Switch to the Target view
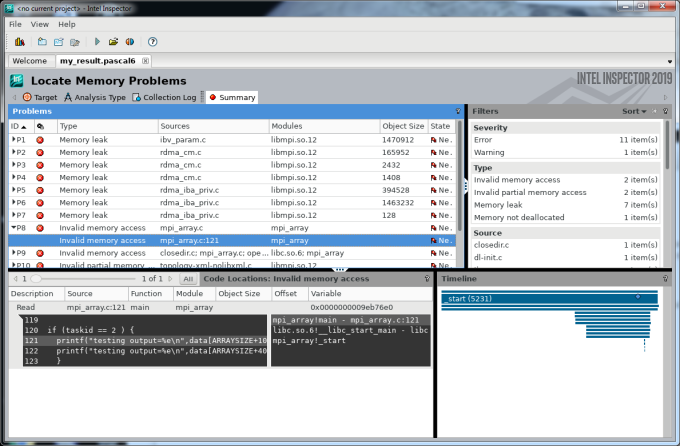Image resolution: width=680 pixels, height=446 pixels. [x=40, y=97]
